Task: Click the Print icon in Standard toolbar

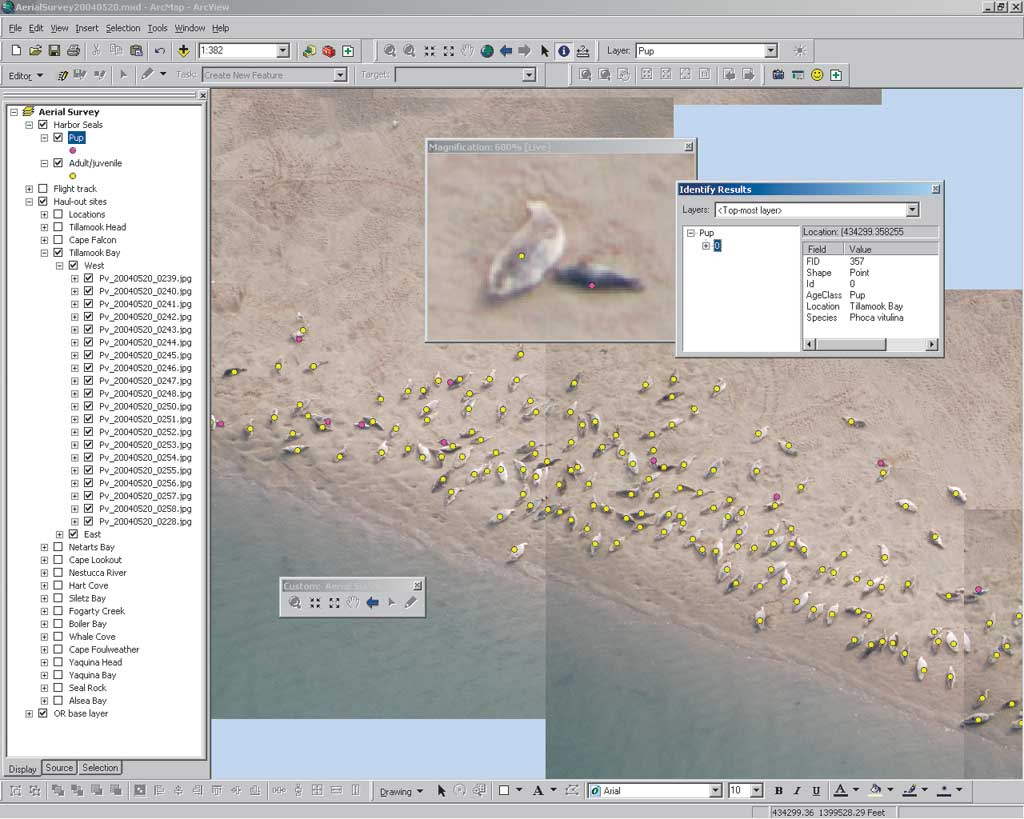Action: click(74, 51)
